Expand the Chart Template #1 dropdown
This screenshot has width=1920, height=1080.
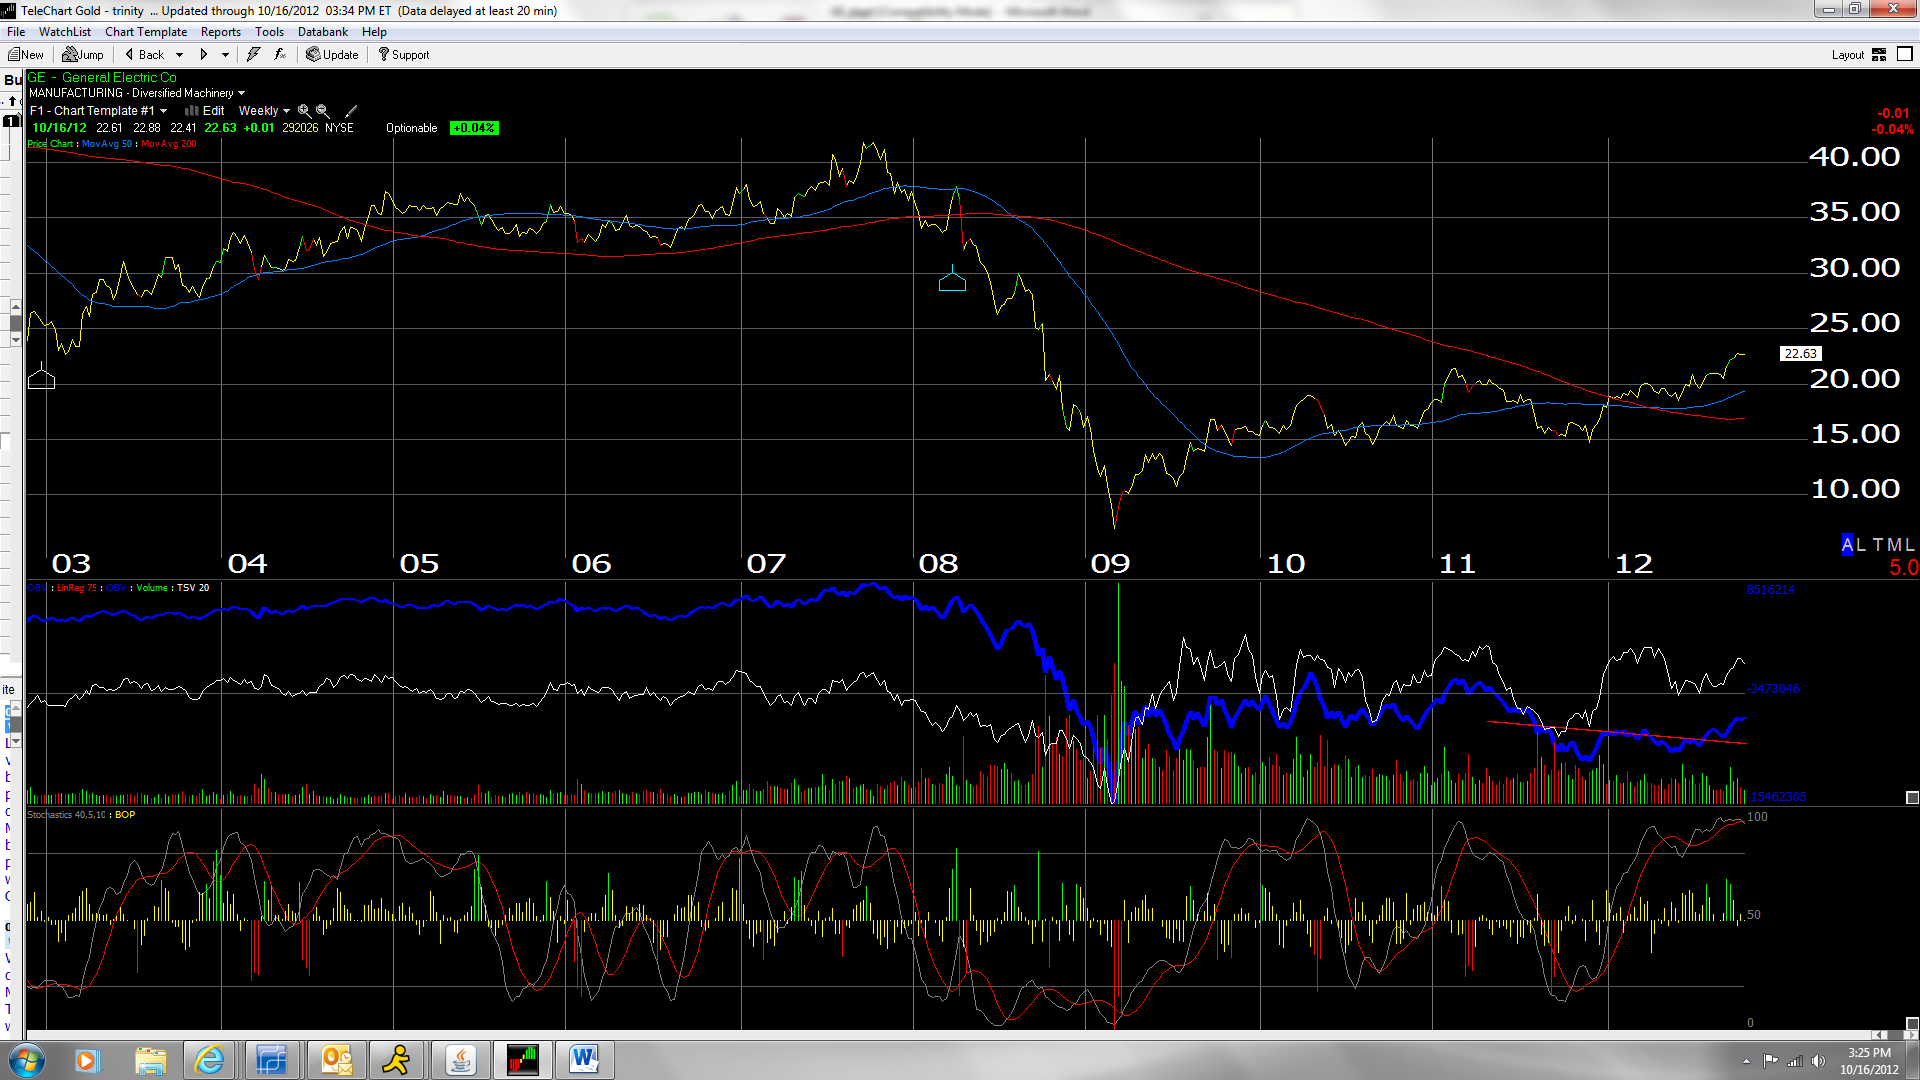(100, 110)
